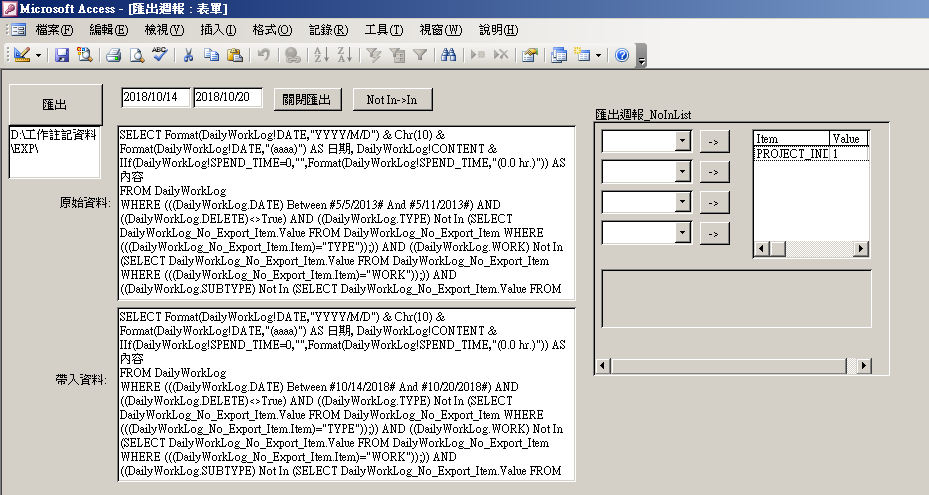
Task: Select the PROJECT_IND row in list
Action: 811,154
